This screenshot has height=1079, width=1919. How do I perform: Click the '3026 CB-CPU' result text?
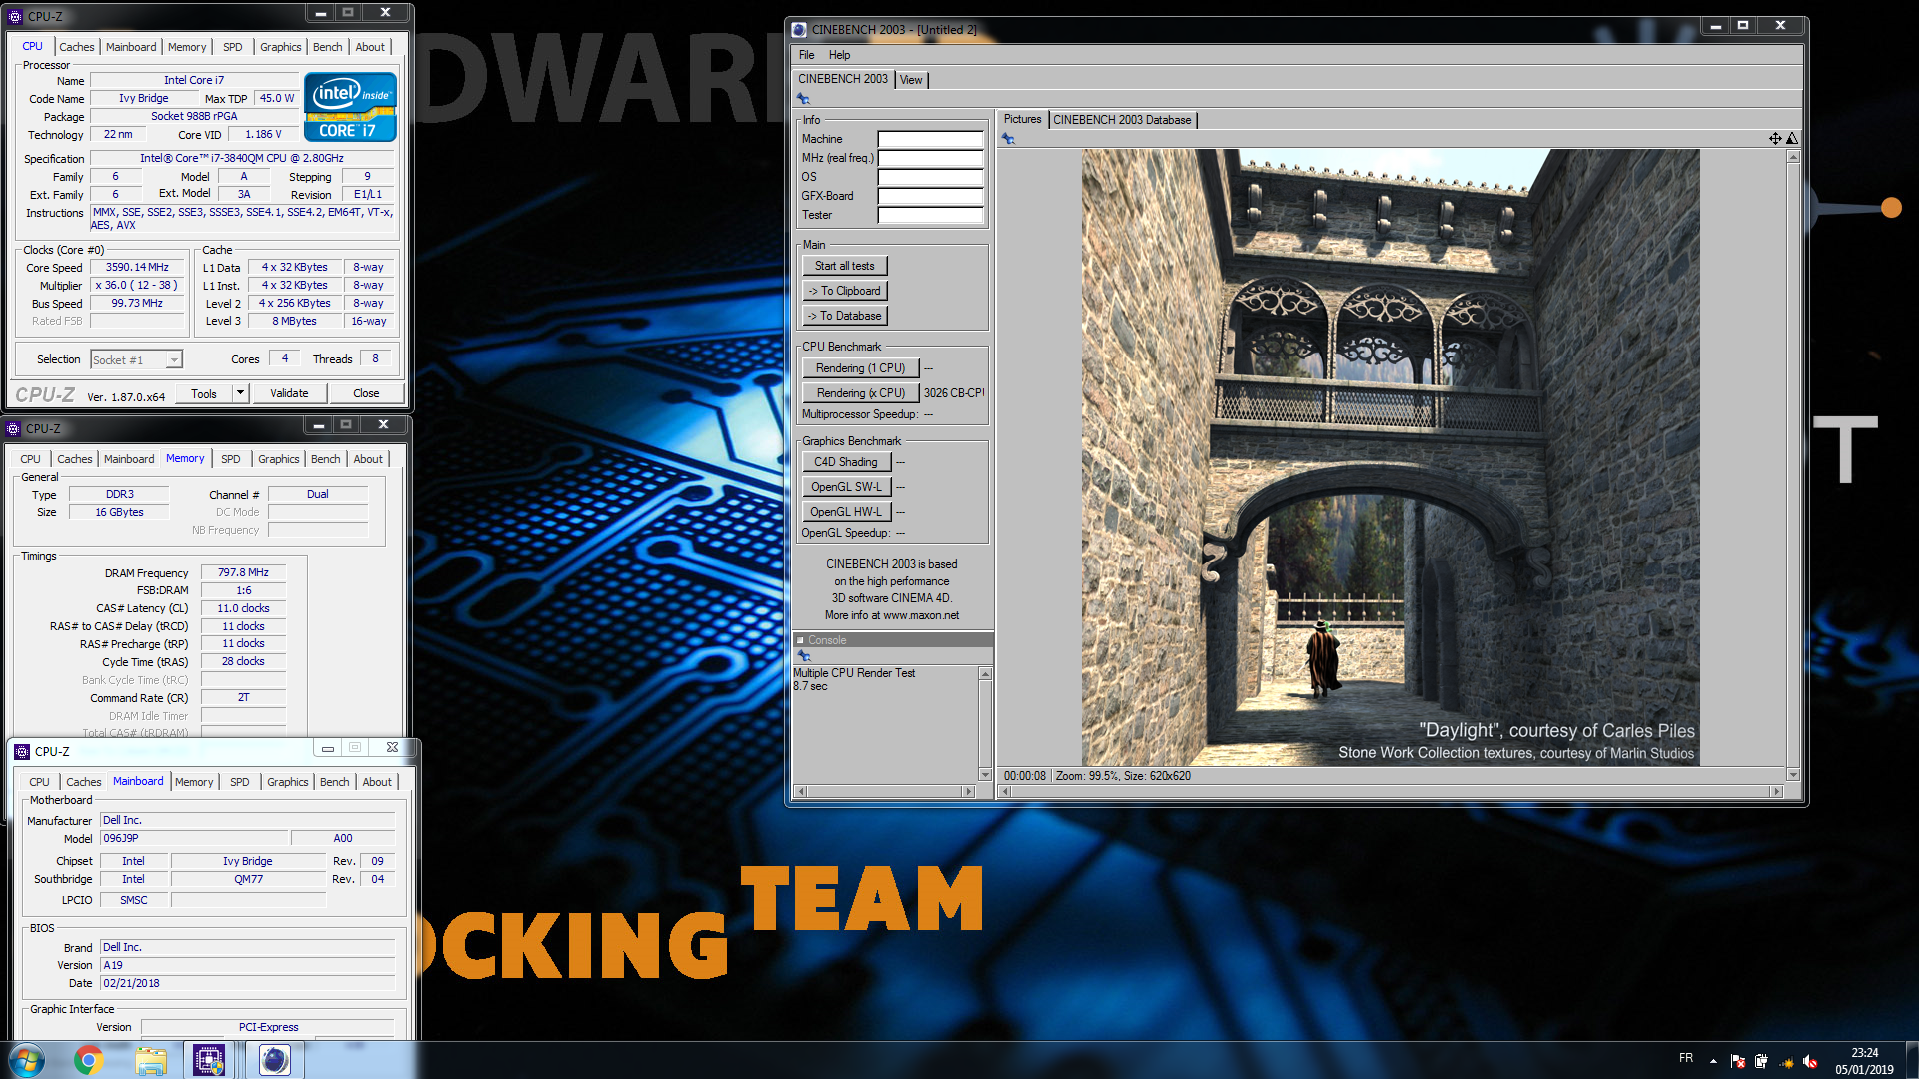[x=954, y=393]
